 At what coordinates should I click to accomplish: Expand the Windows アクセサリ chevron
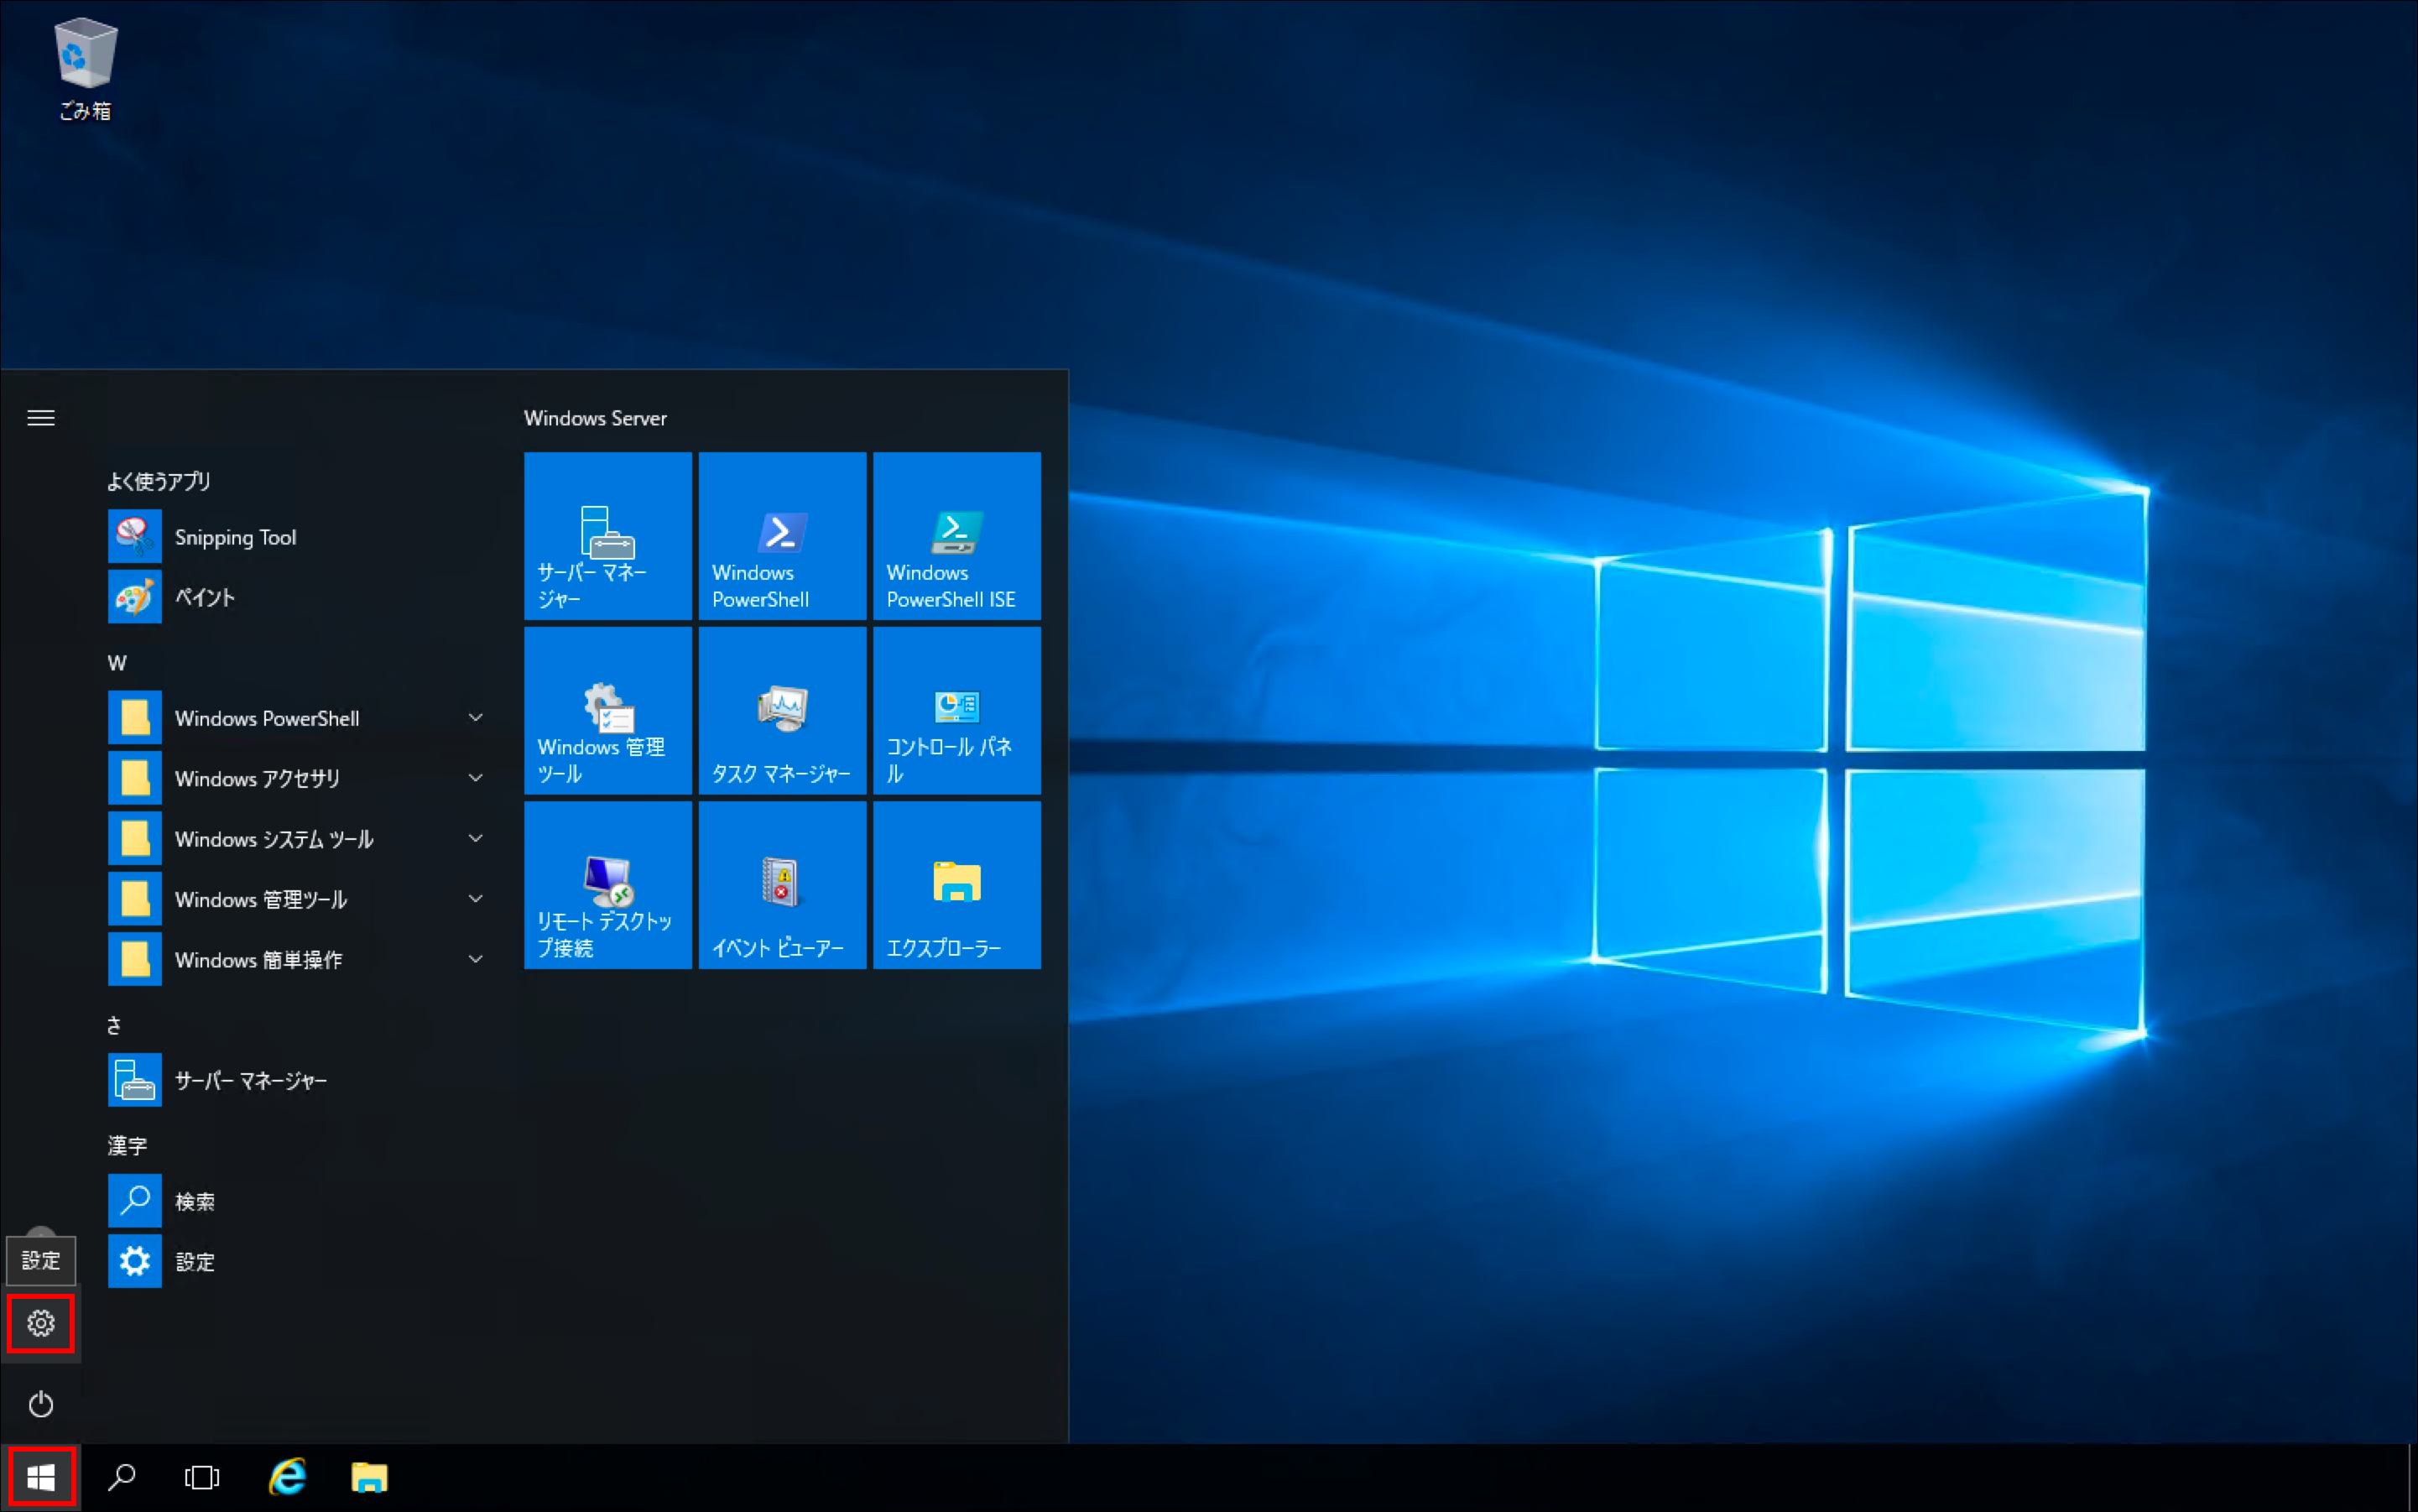pos(476,778)
